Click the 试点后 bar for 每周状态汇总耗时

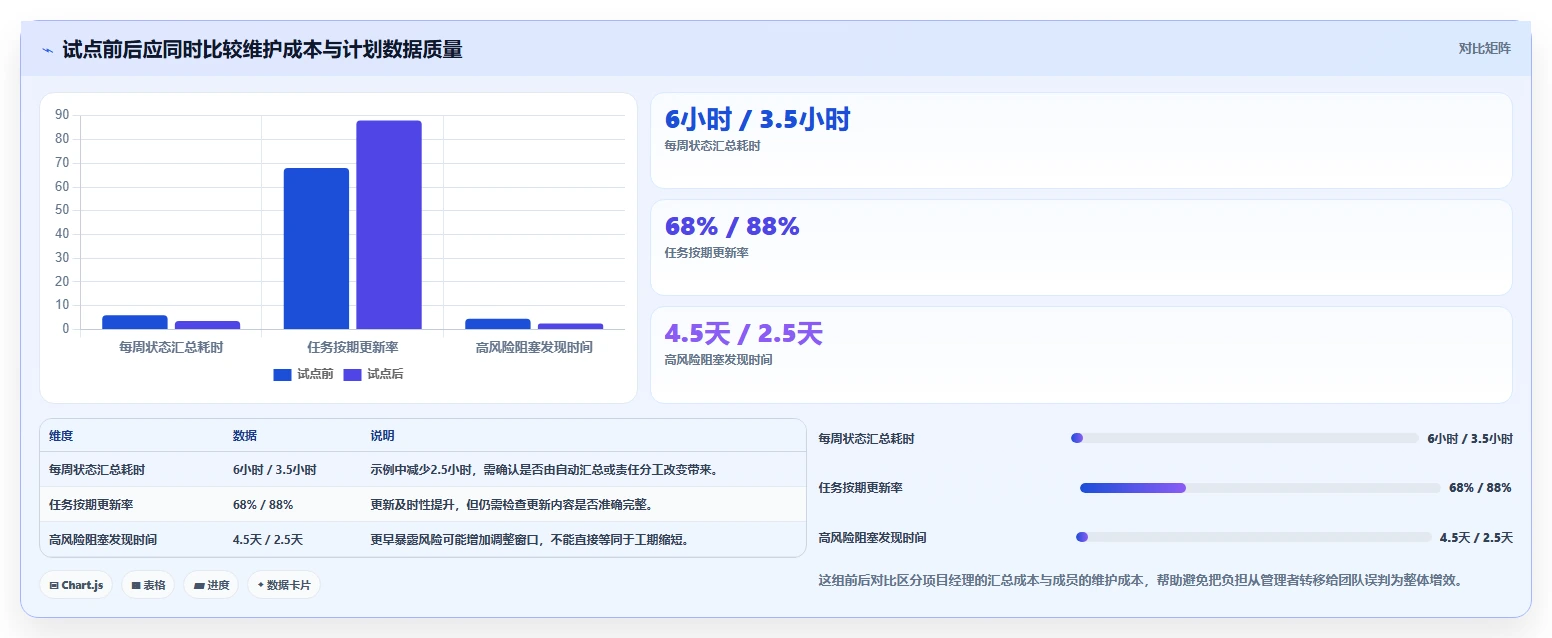coord(207,325)
